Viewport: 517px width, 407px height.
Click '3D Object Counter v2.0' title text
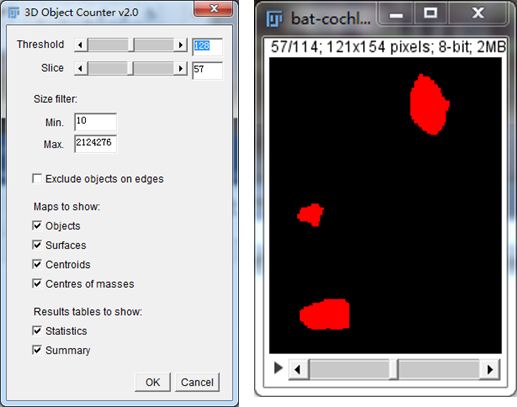click(81, 13)
